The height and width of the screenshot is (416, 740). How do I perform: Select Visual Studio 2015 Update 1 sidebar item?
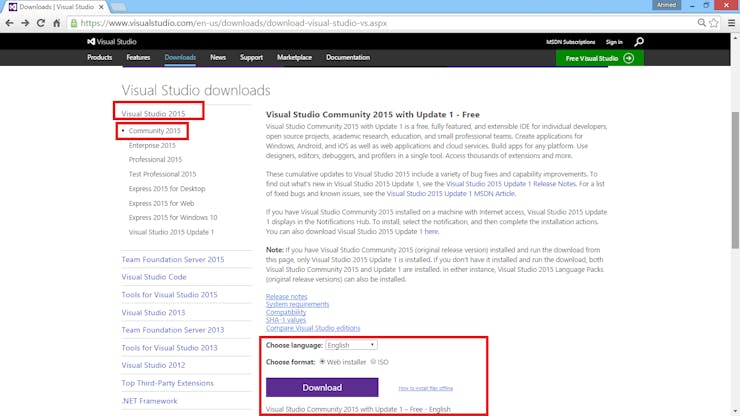(171, 232)
